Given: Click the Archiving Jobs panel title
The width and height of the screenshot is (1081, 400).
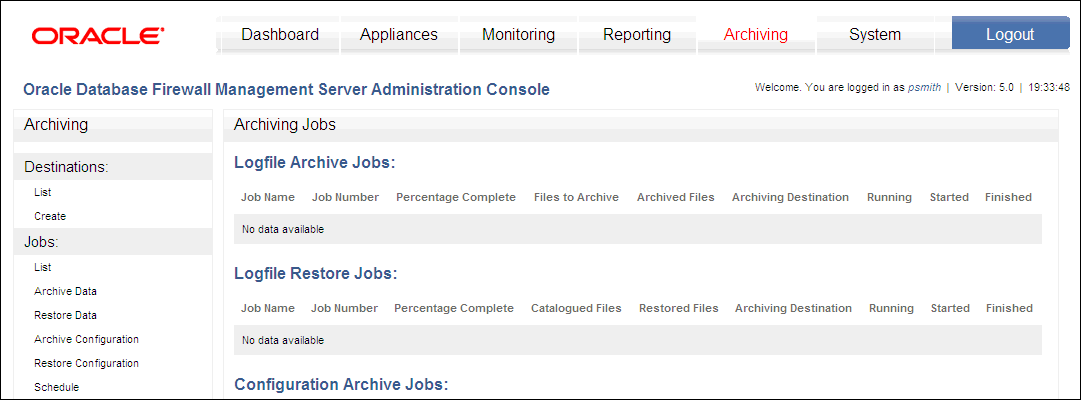Looking at the screenshot, I should (285, 125).
